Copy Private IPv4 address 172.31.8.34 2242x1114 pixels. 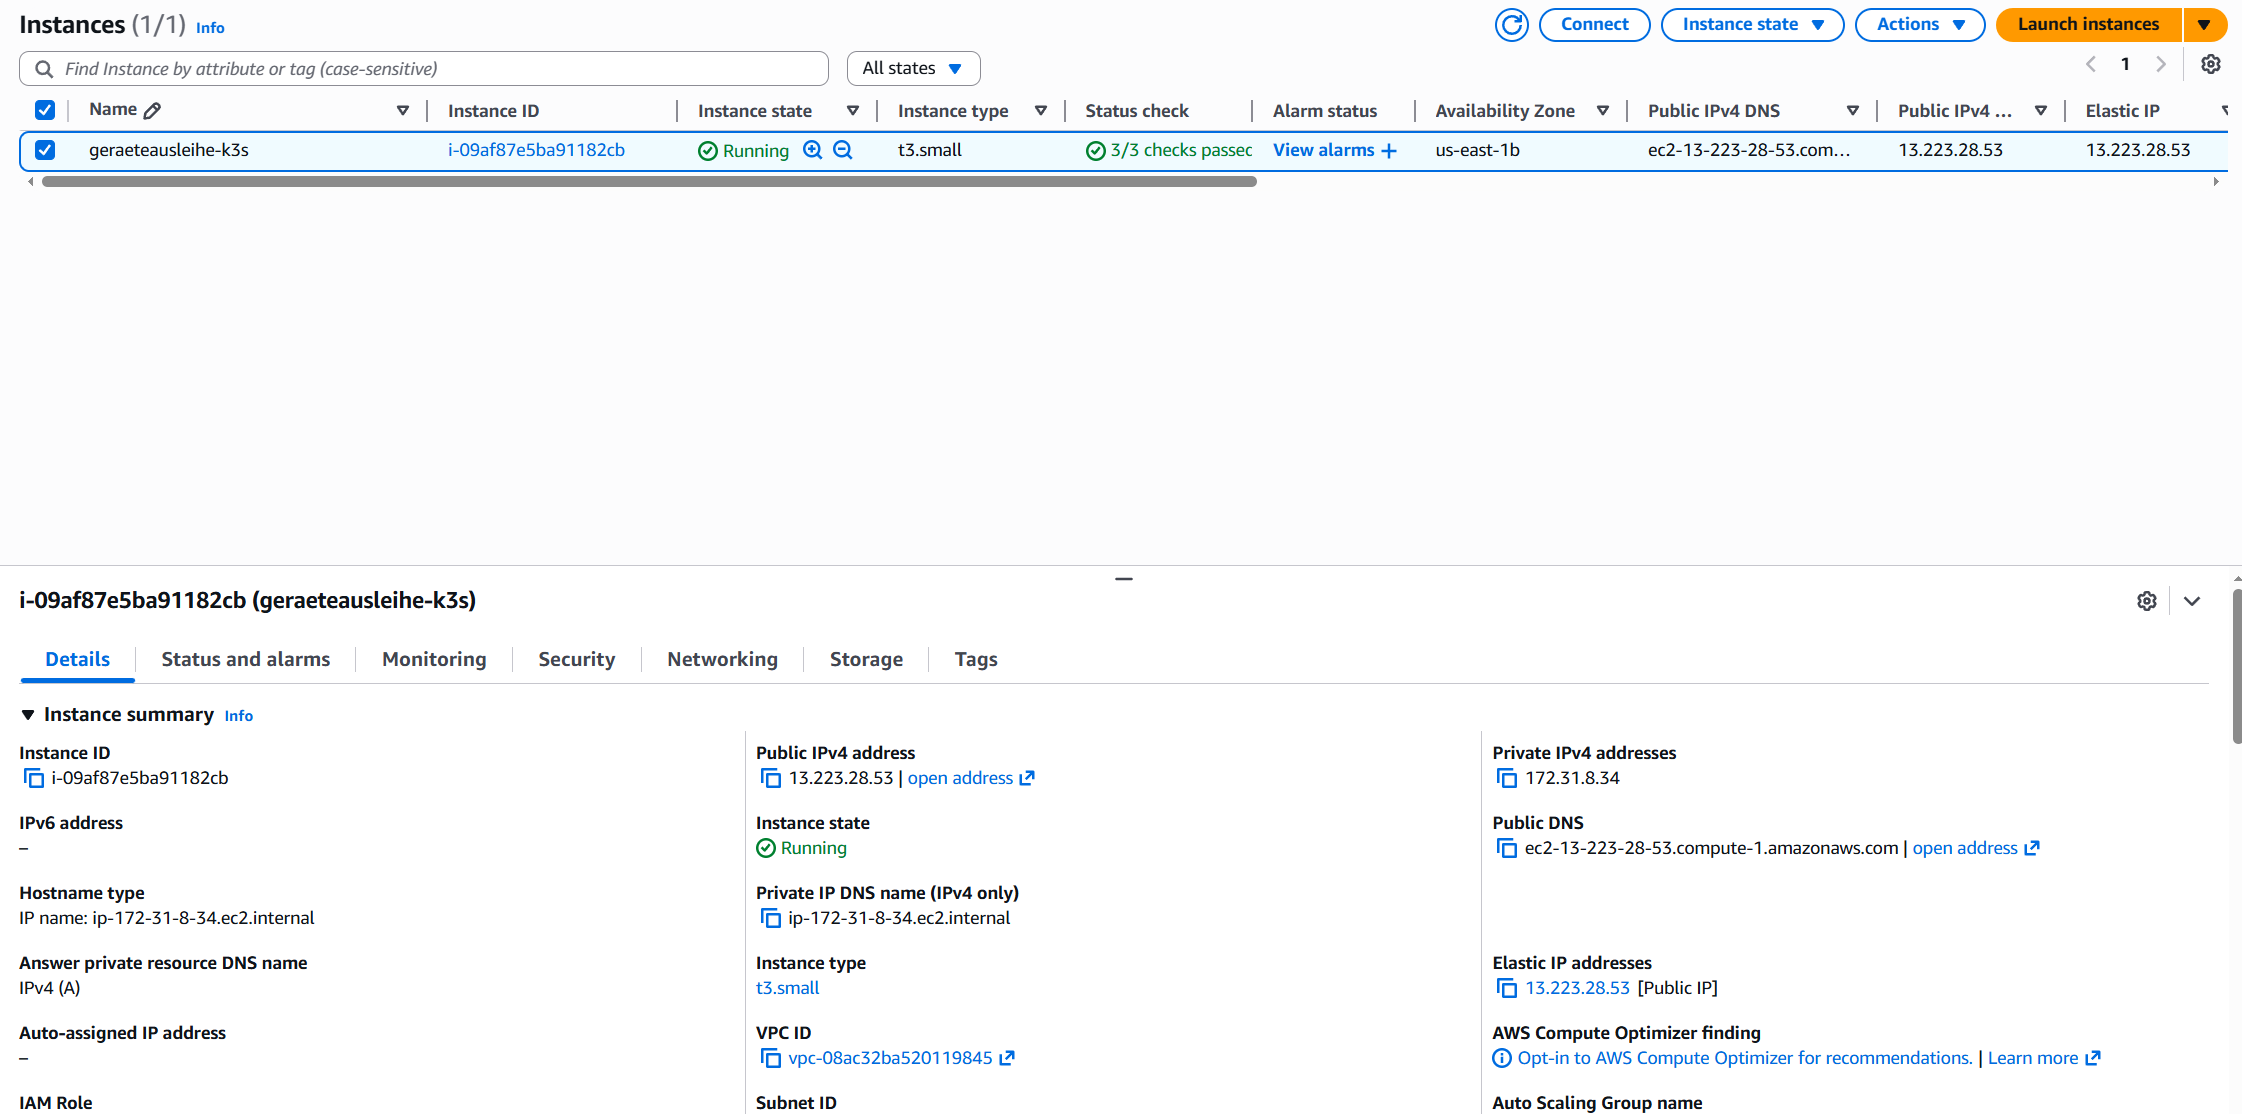coord(1506,778)
